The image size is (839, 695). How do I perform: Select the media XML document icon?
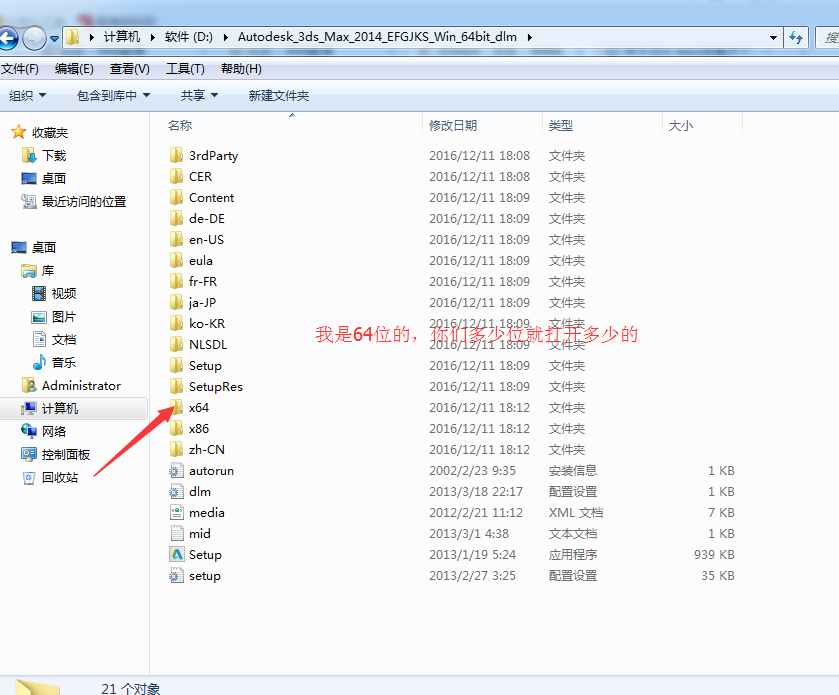click(177, 513)
